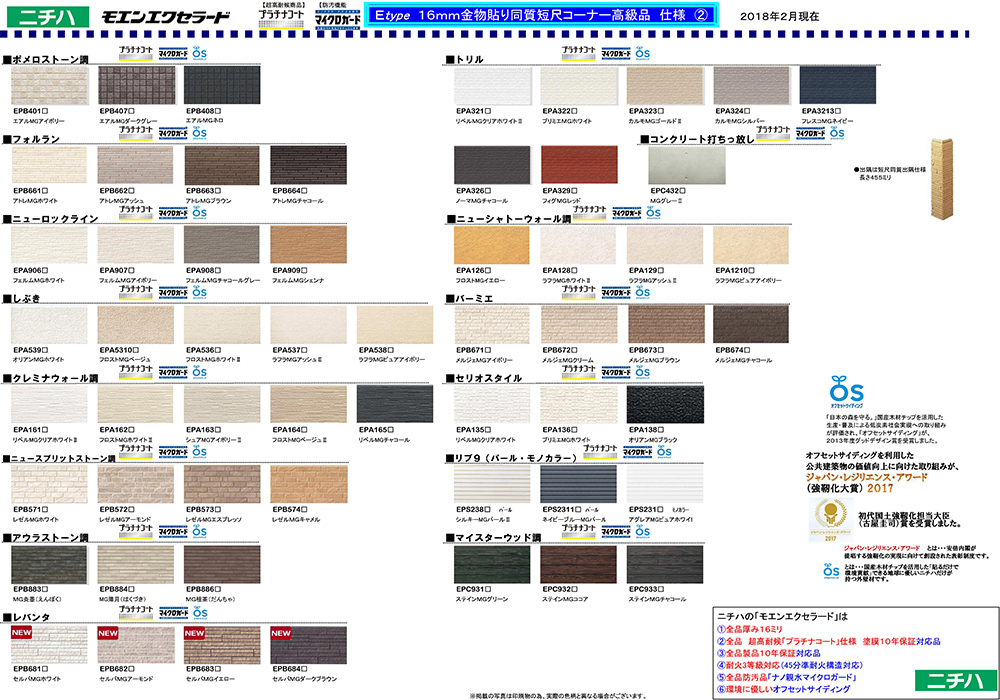Select the EPB664 charcoal brick swatch
This screenshot has height=700, width=1000.
click(309, 165)
